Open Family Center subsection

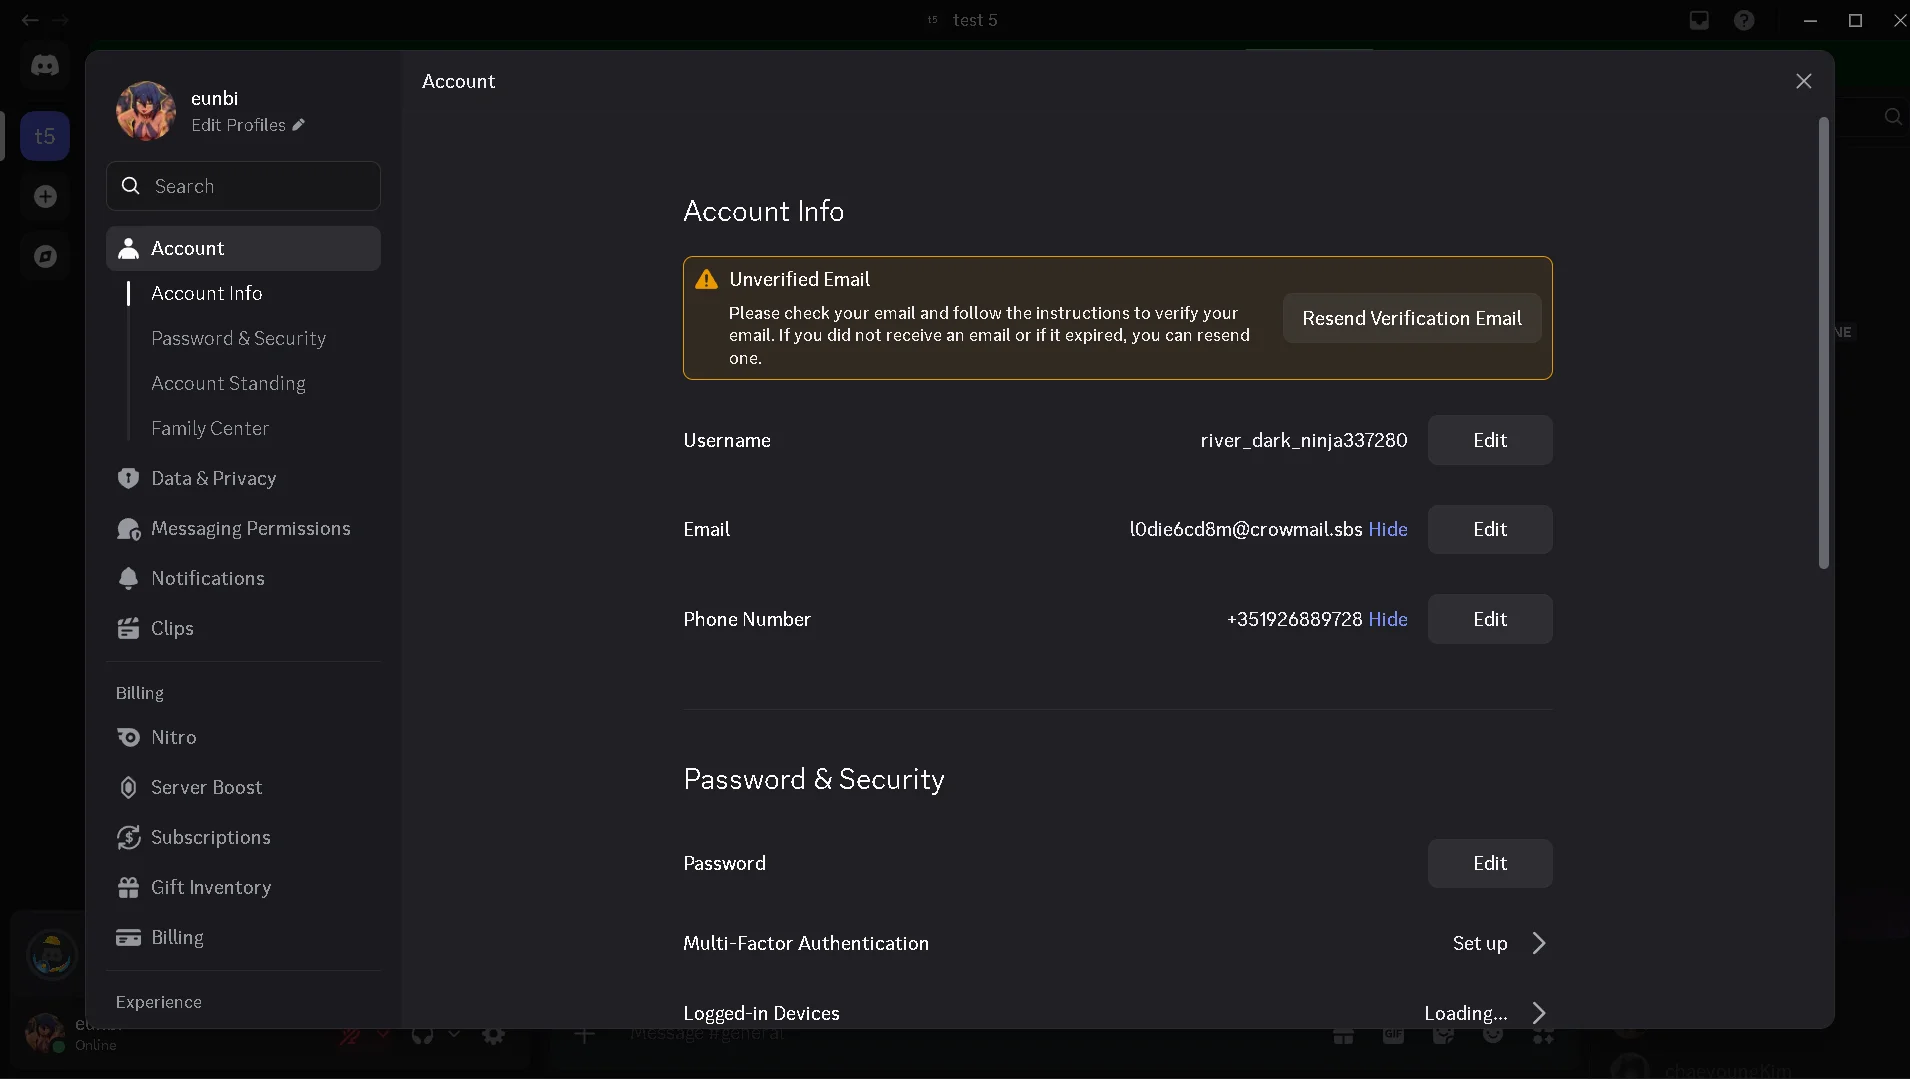point(210,428)
